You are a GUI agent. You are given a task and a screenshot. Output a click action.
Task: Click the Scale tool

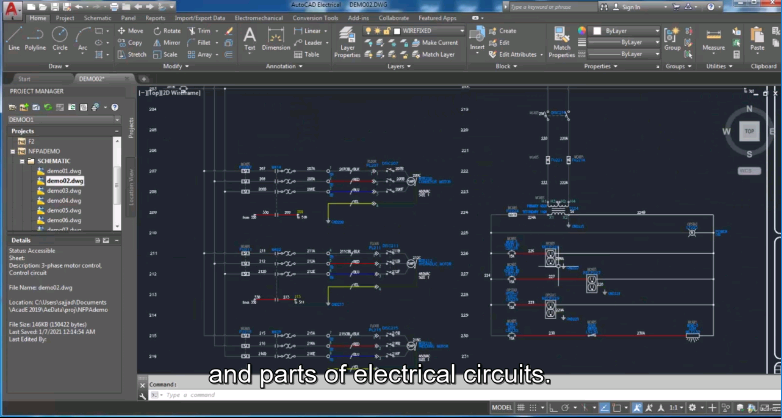pyautogui.click(x=165, y=54)
